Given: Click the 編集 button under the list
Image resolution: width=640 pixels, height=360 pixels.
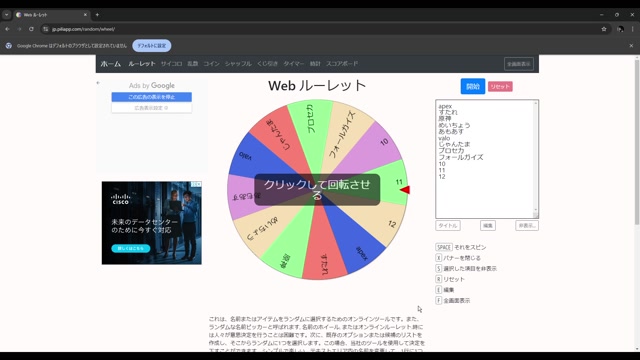Looking at the screenshot, I should click(x=488, y=225).
